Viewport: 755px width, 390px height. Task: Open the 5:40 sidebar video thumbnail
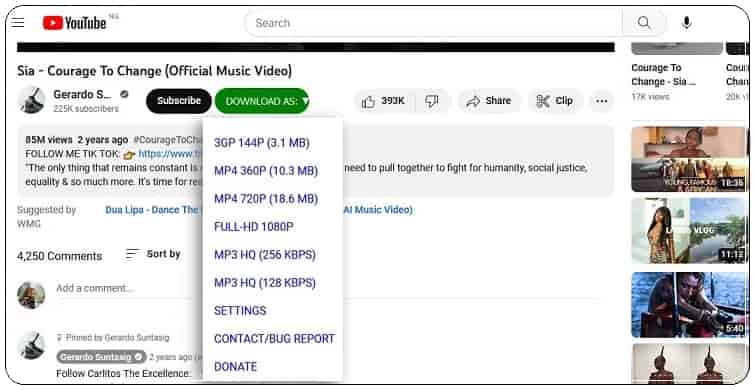point(689,305)
